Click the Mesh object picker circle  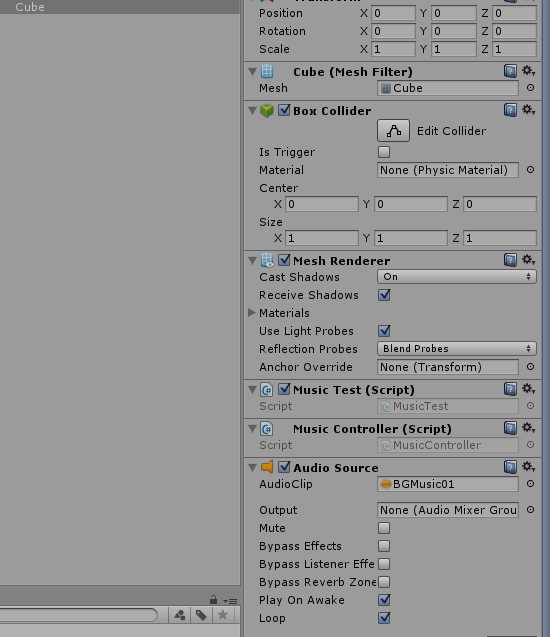click(x=531, y=88)
